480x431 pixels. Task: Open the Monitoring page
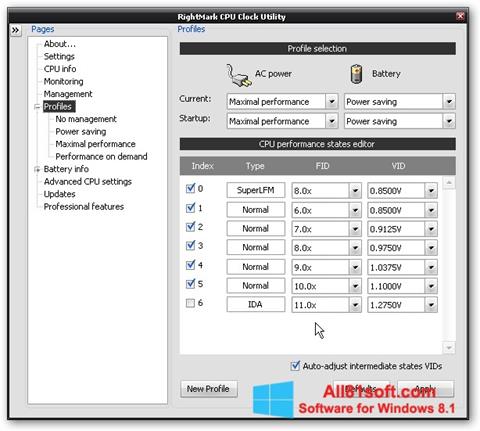click(63, 81)
